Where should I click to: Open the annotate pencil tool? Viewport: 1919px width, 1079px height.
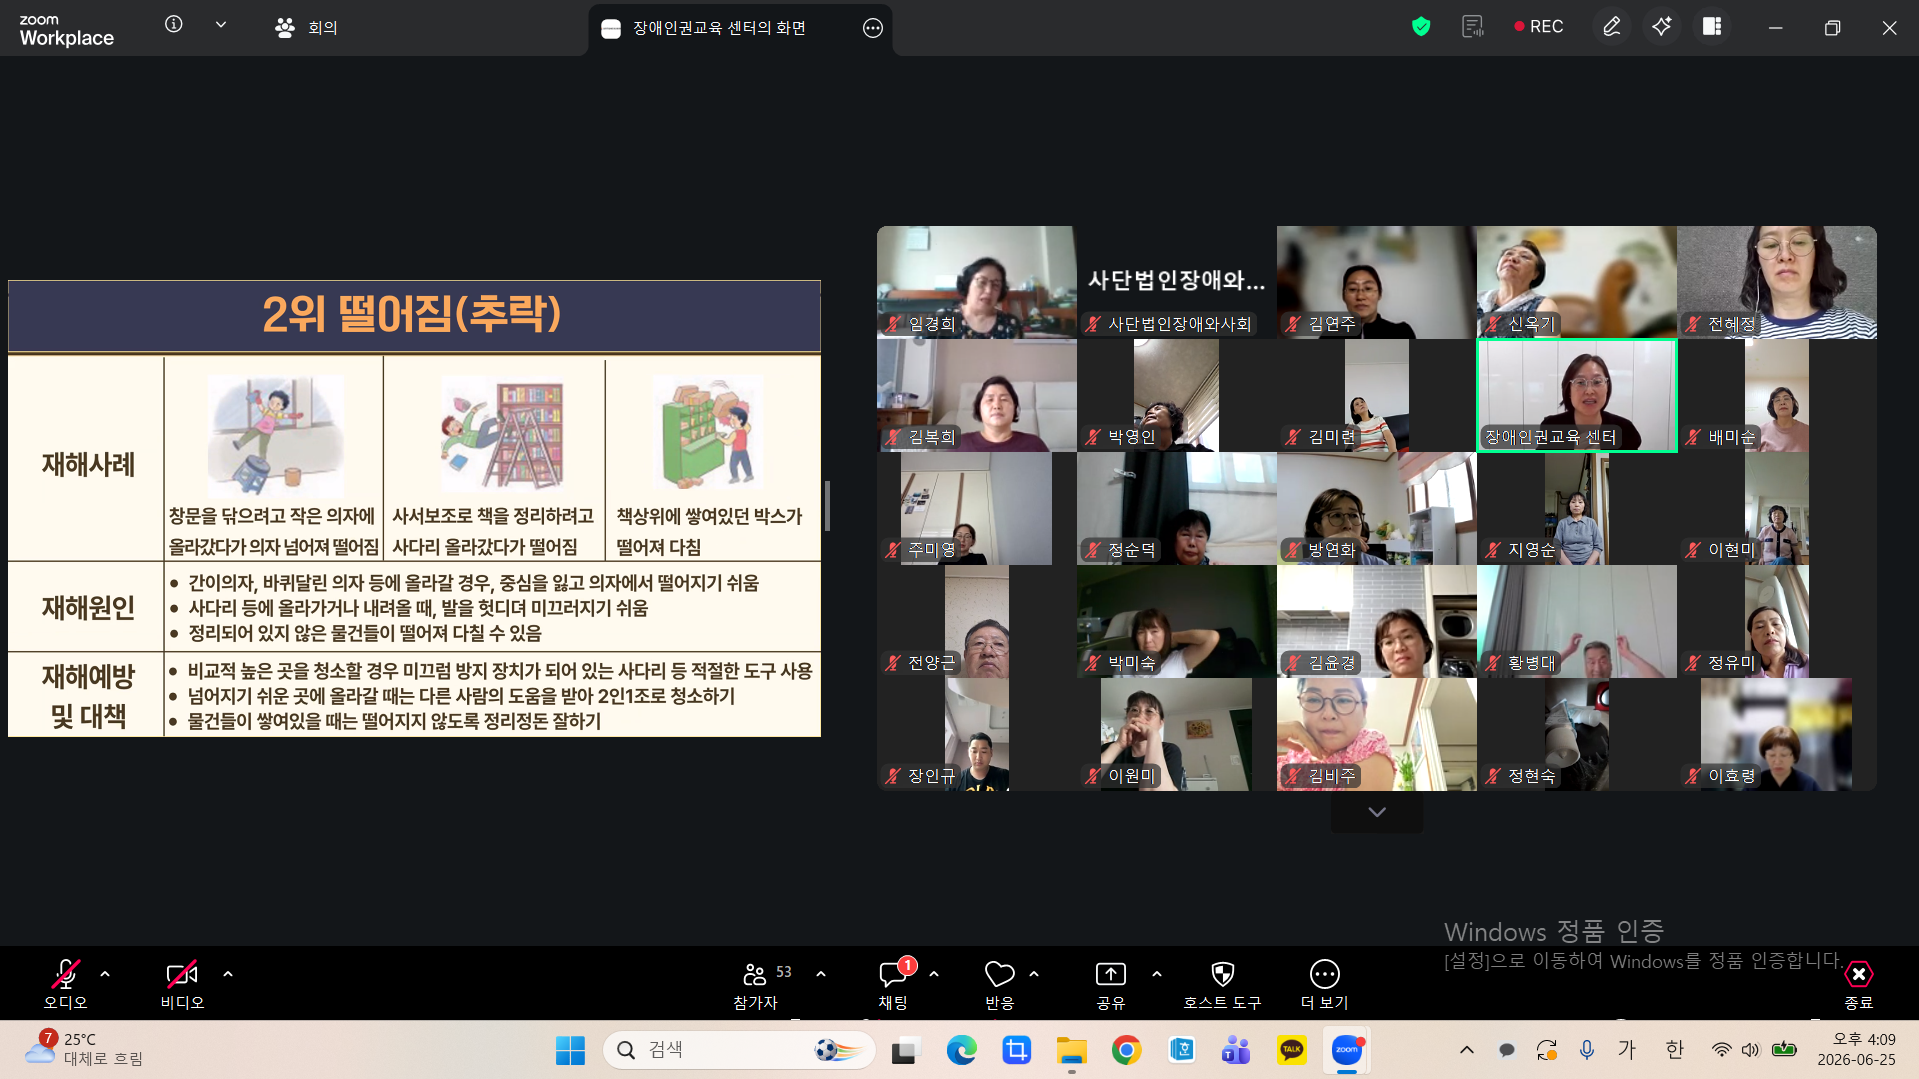click(1612, 27)
